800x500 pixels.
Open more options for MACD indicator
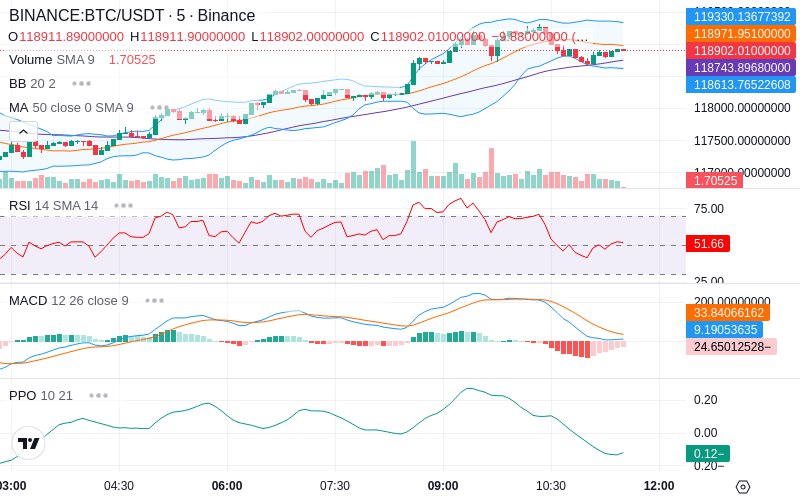click(x=155, y=301)
